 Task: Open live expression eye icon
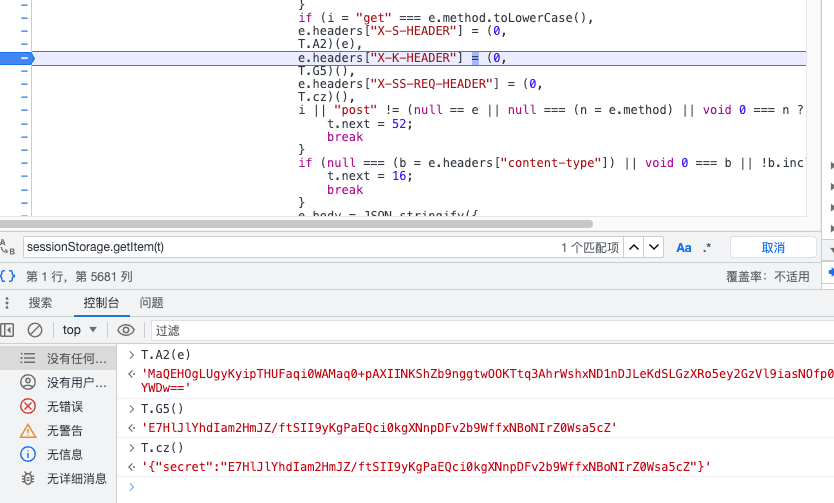pos(125,330)
